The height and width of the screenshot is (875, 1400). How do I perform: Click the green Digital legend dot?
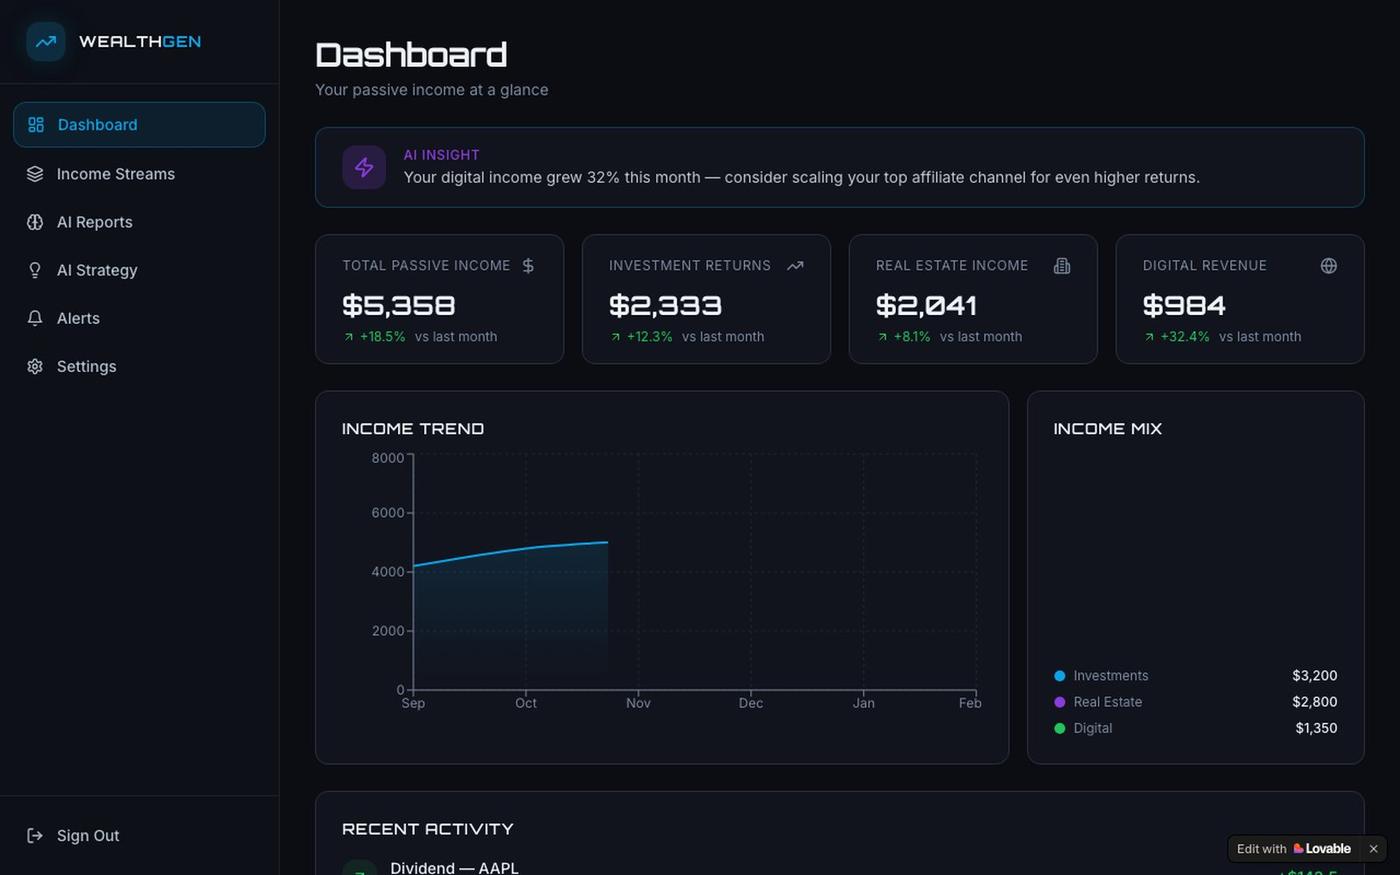click(1060, 728)
